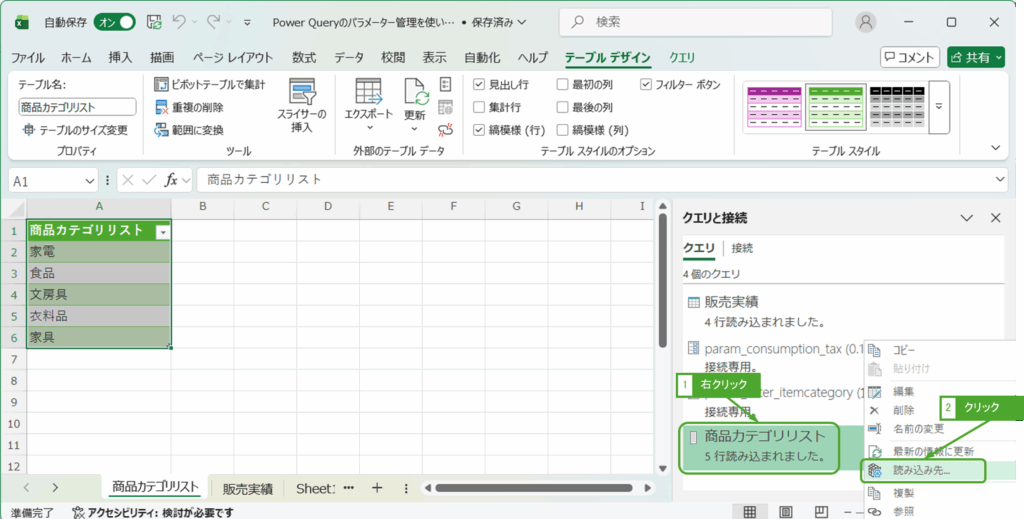Click the Resize Table option
Viewport: 1024px width, 519px height.
coord(75,130)
